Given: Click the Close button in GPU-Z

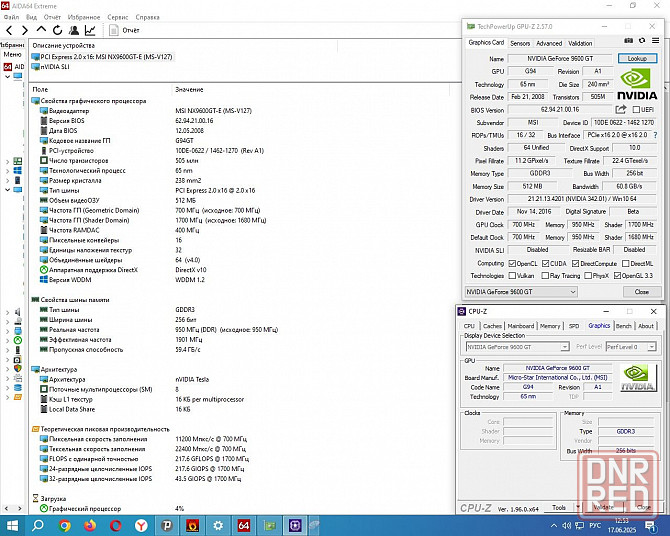Looking at the screenshot, I should (x=641, y=292).
